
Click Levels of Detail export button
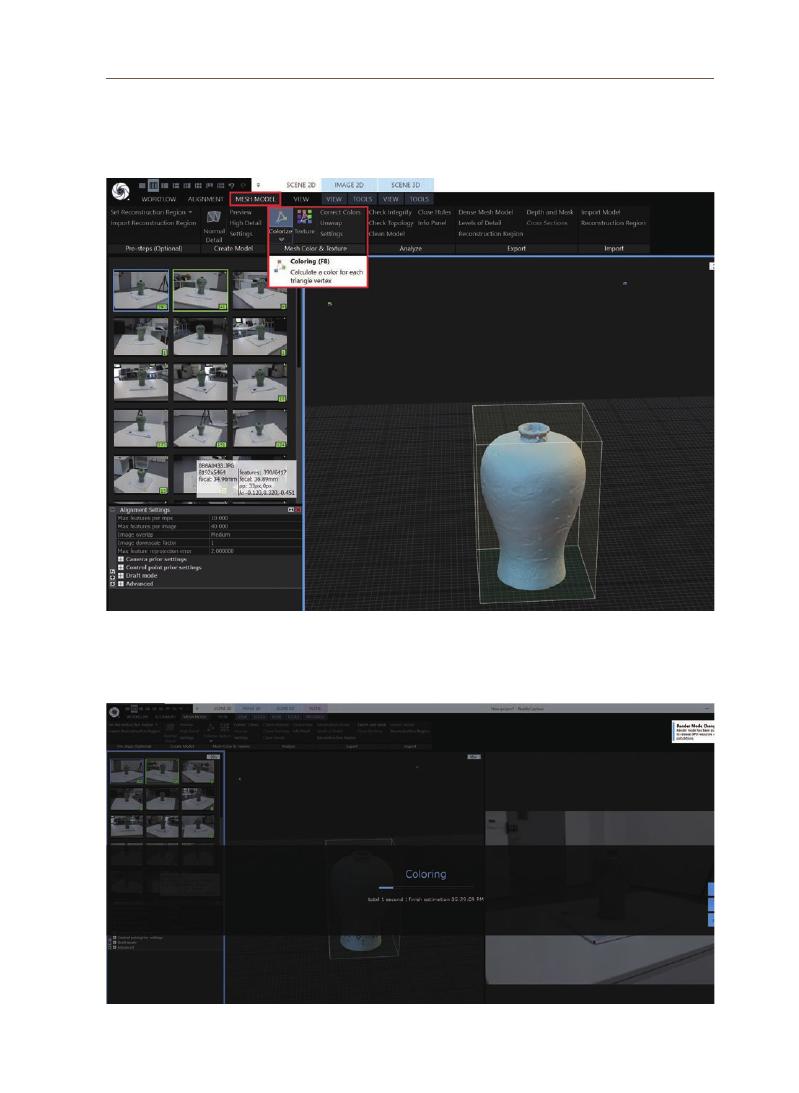tap(480, 223)
